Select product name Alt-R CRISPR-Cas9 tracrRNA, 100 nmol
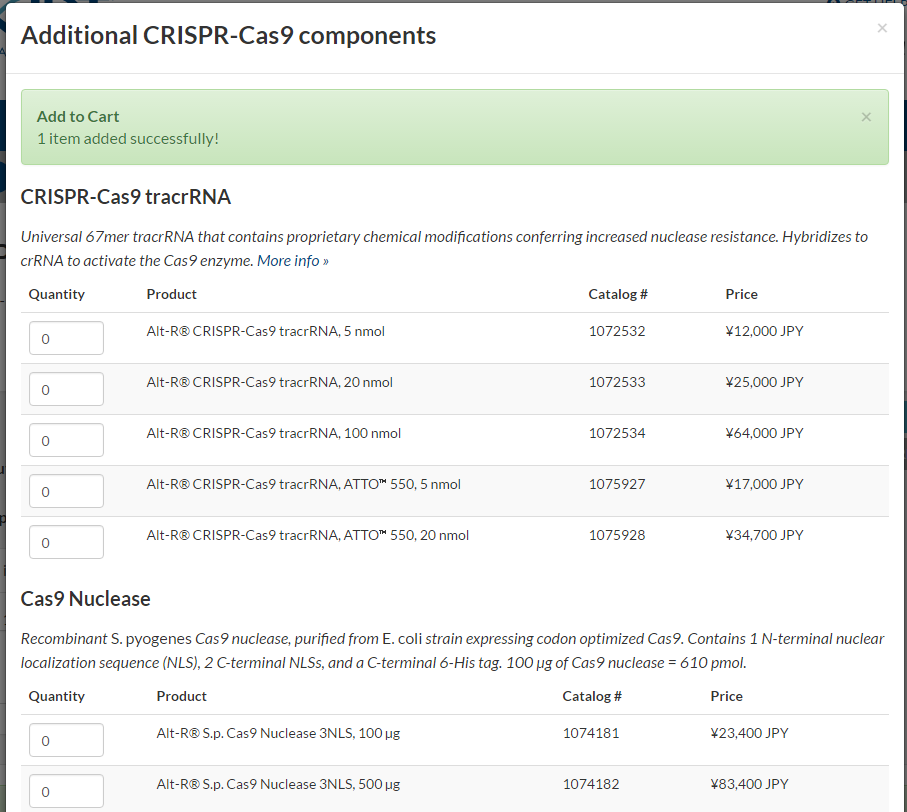This screenshot has width=907, height=812. (x=274, y=433)
